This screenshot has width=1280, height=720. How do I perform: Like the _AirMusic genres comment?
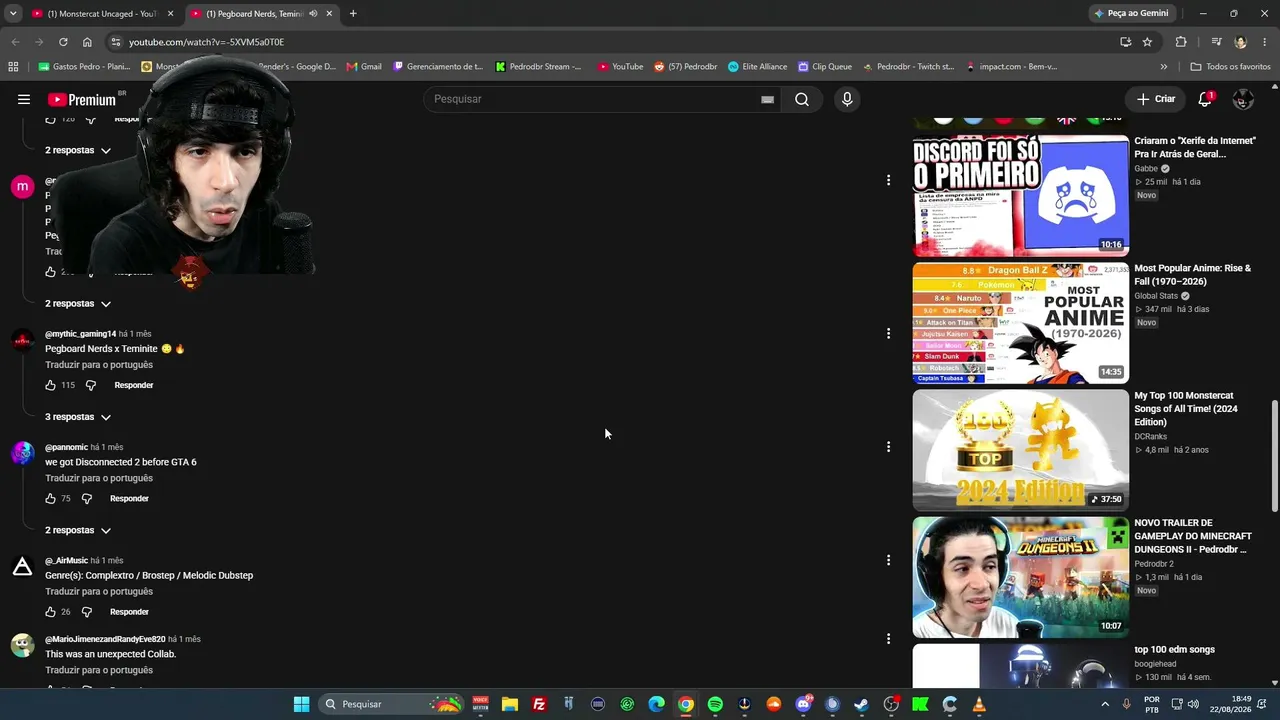(x=51, y=612)
